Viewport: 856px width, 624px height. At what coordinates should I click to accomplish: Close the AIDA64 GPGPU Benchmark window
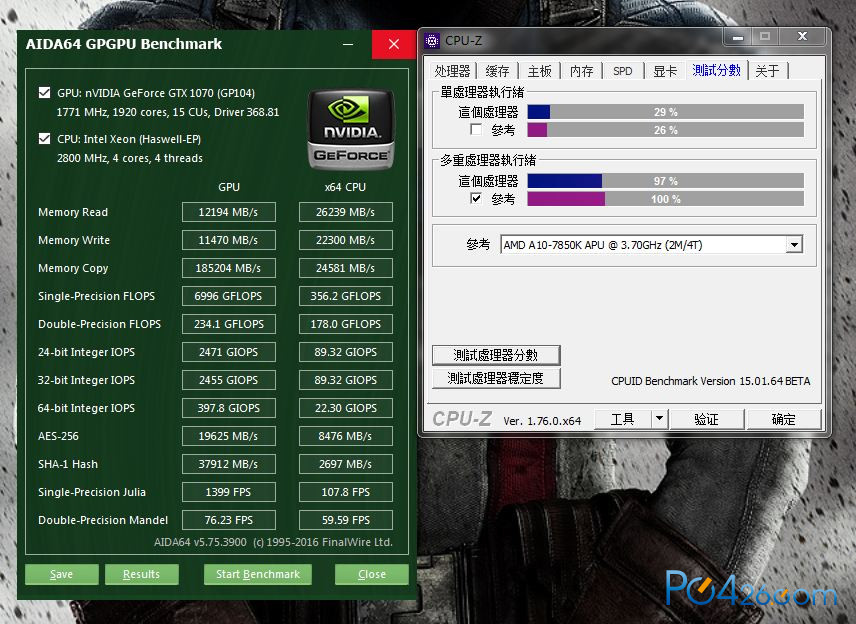[394, 44]
